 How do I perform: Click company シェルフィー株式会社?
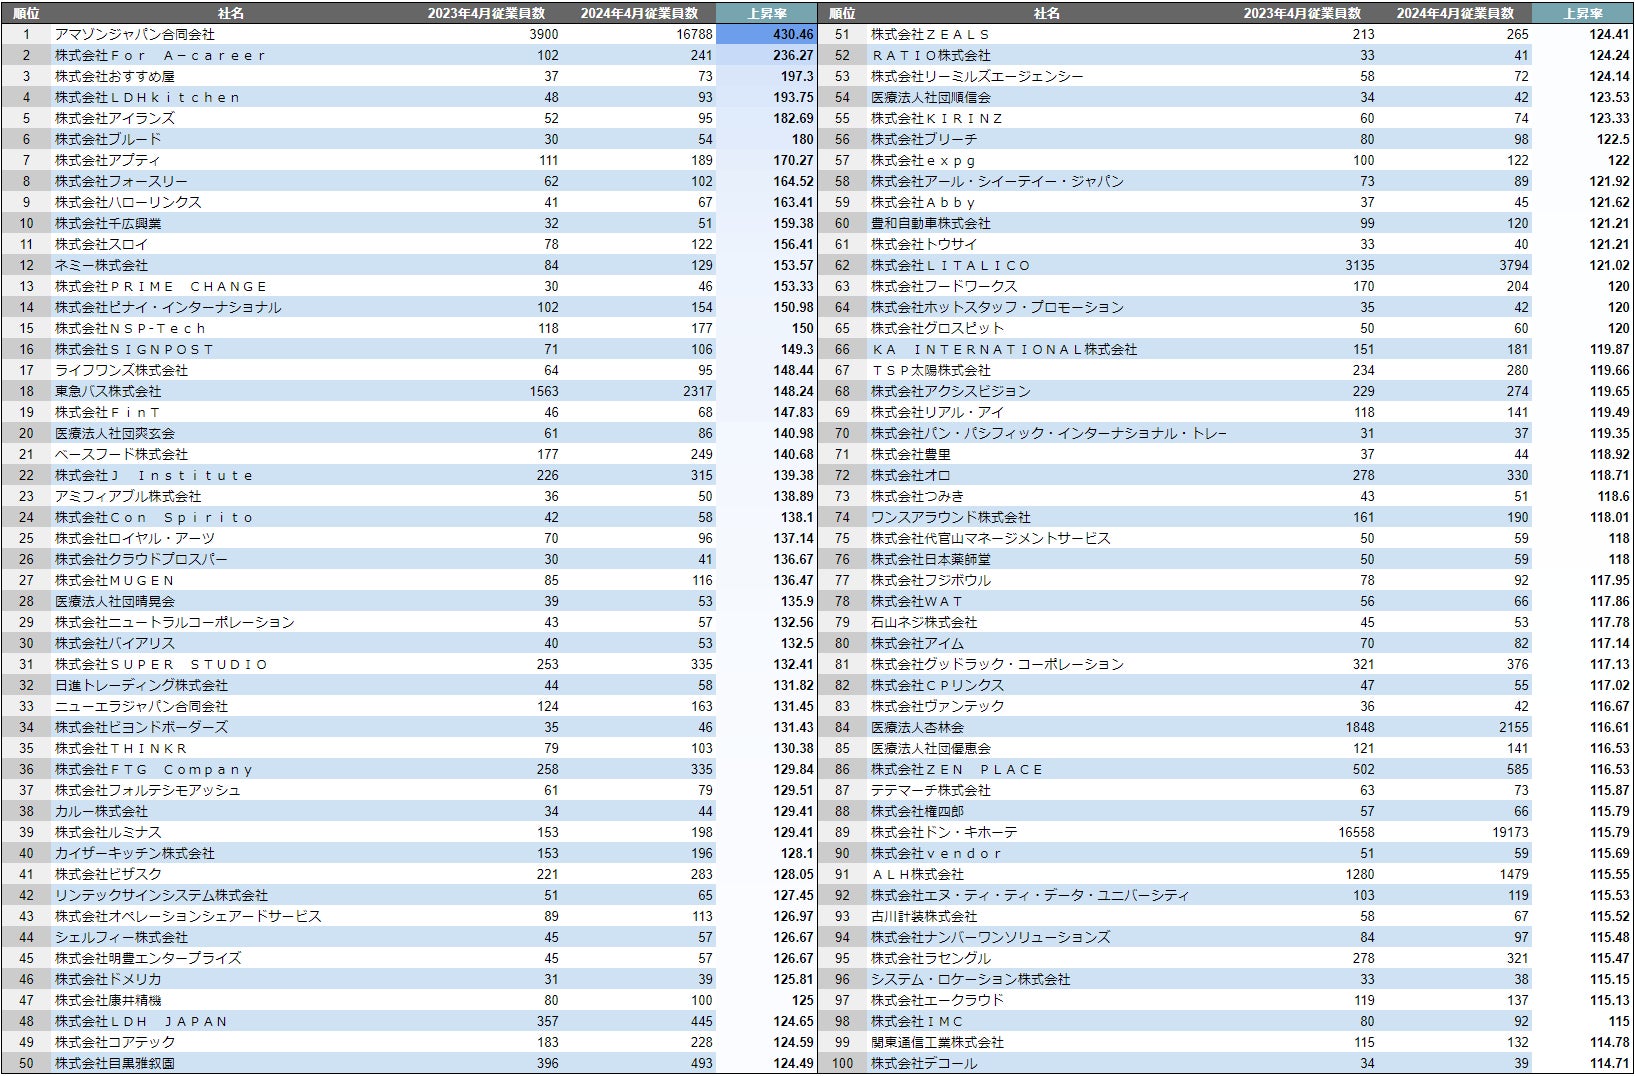[x=121, y=937]
